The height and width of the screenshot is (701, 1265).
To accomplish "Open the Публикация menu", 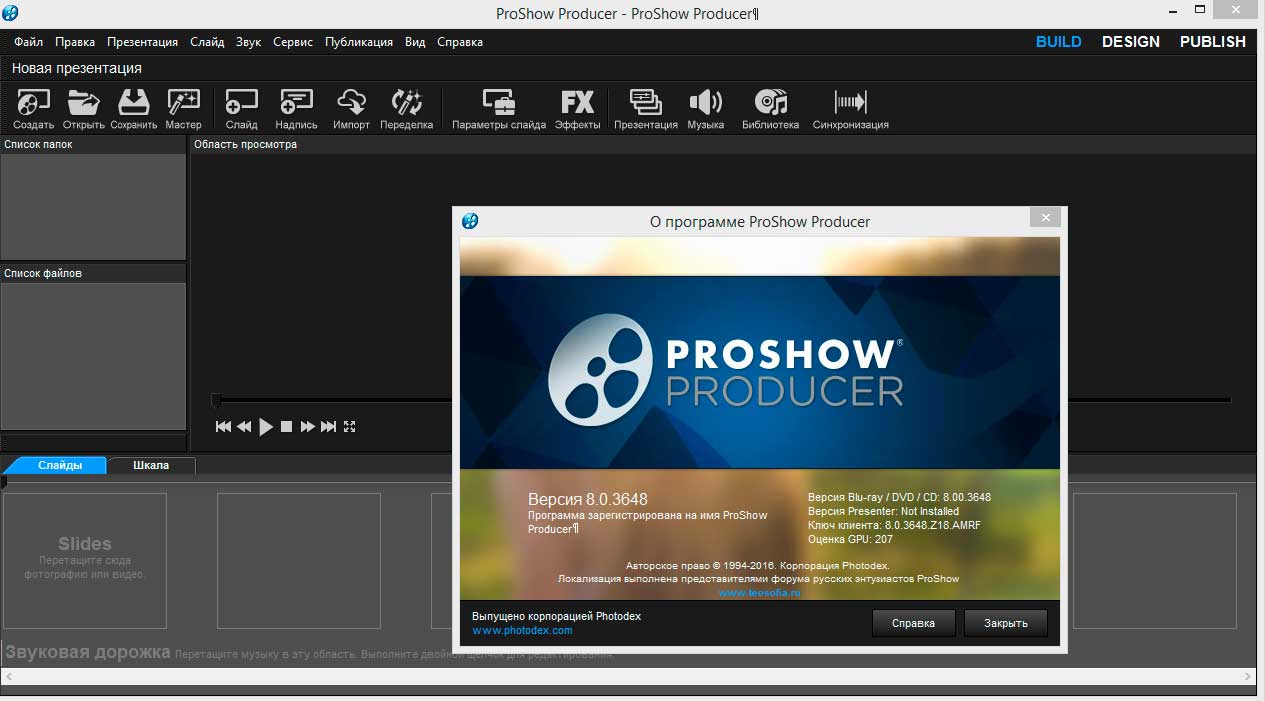I will 359,42.
